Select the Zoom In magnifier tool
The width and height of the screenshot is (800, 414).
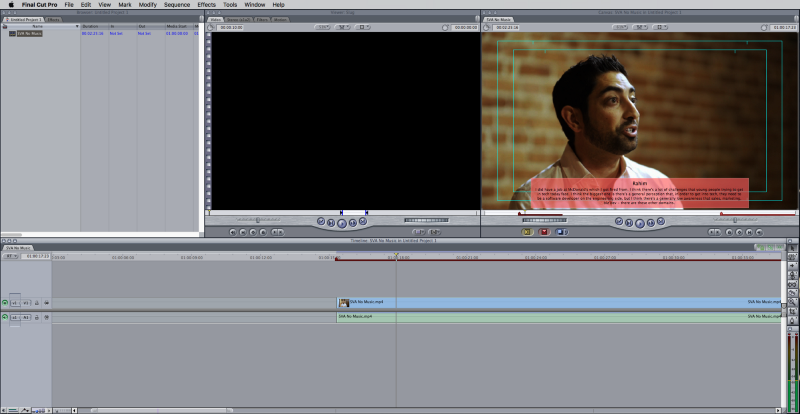point(793,302)
